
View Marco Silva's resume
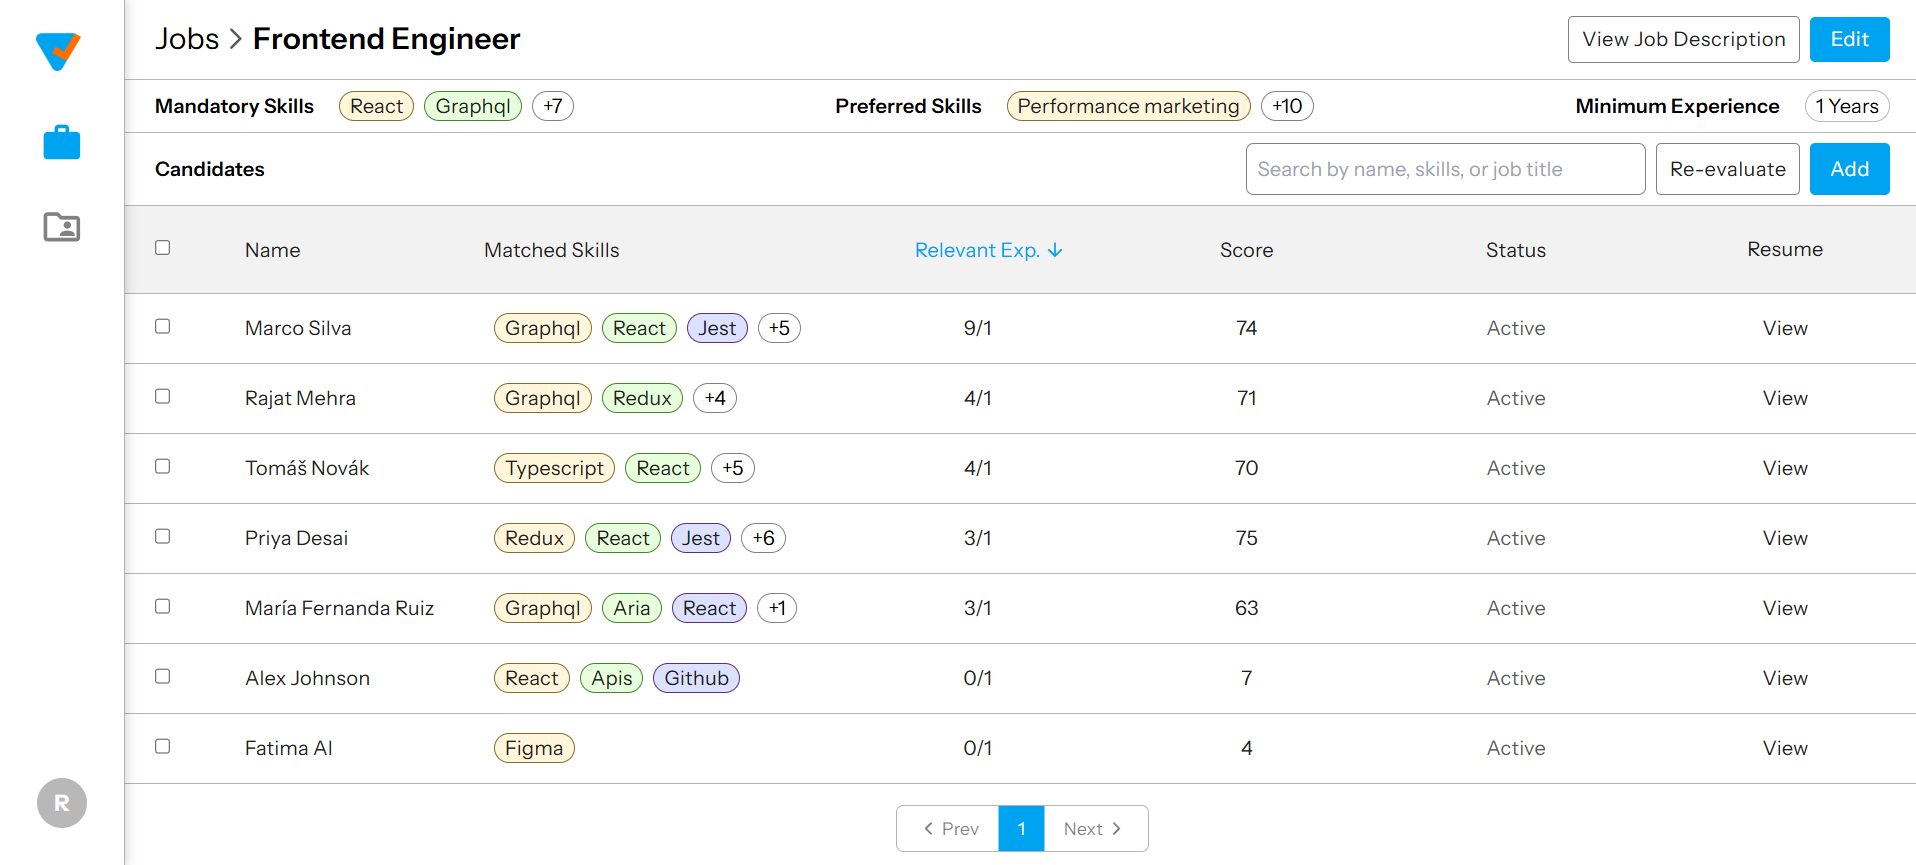[x=1785, y=328]
